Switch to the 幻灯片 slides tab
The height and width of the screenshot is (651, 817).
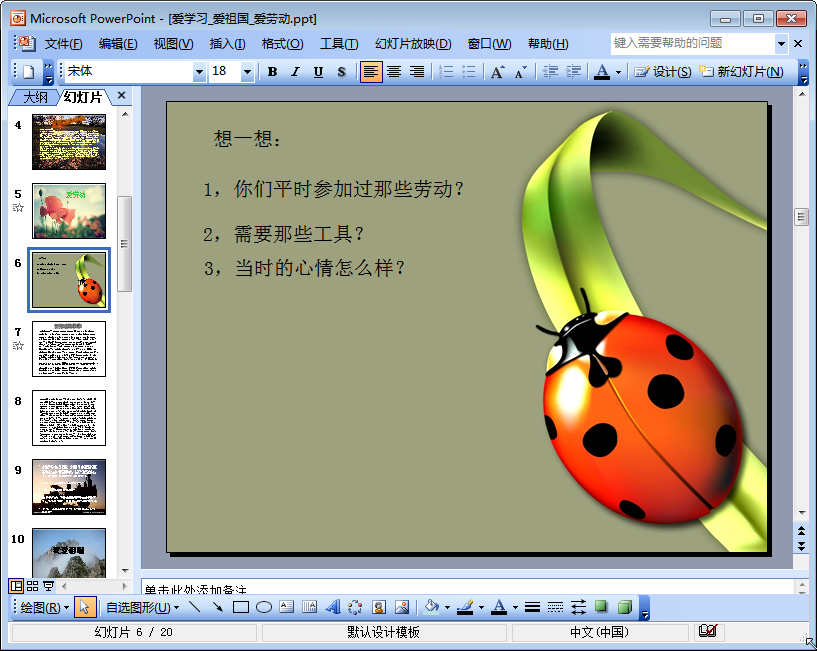click(x=82, y=97)
